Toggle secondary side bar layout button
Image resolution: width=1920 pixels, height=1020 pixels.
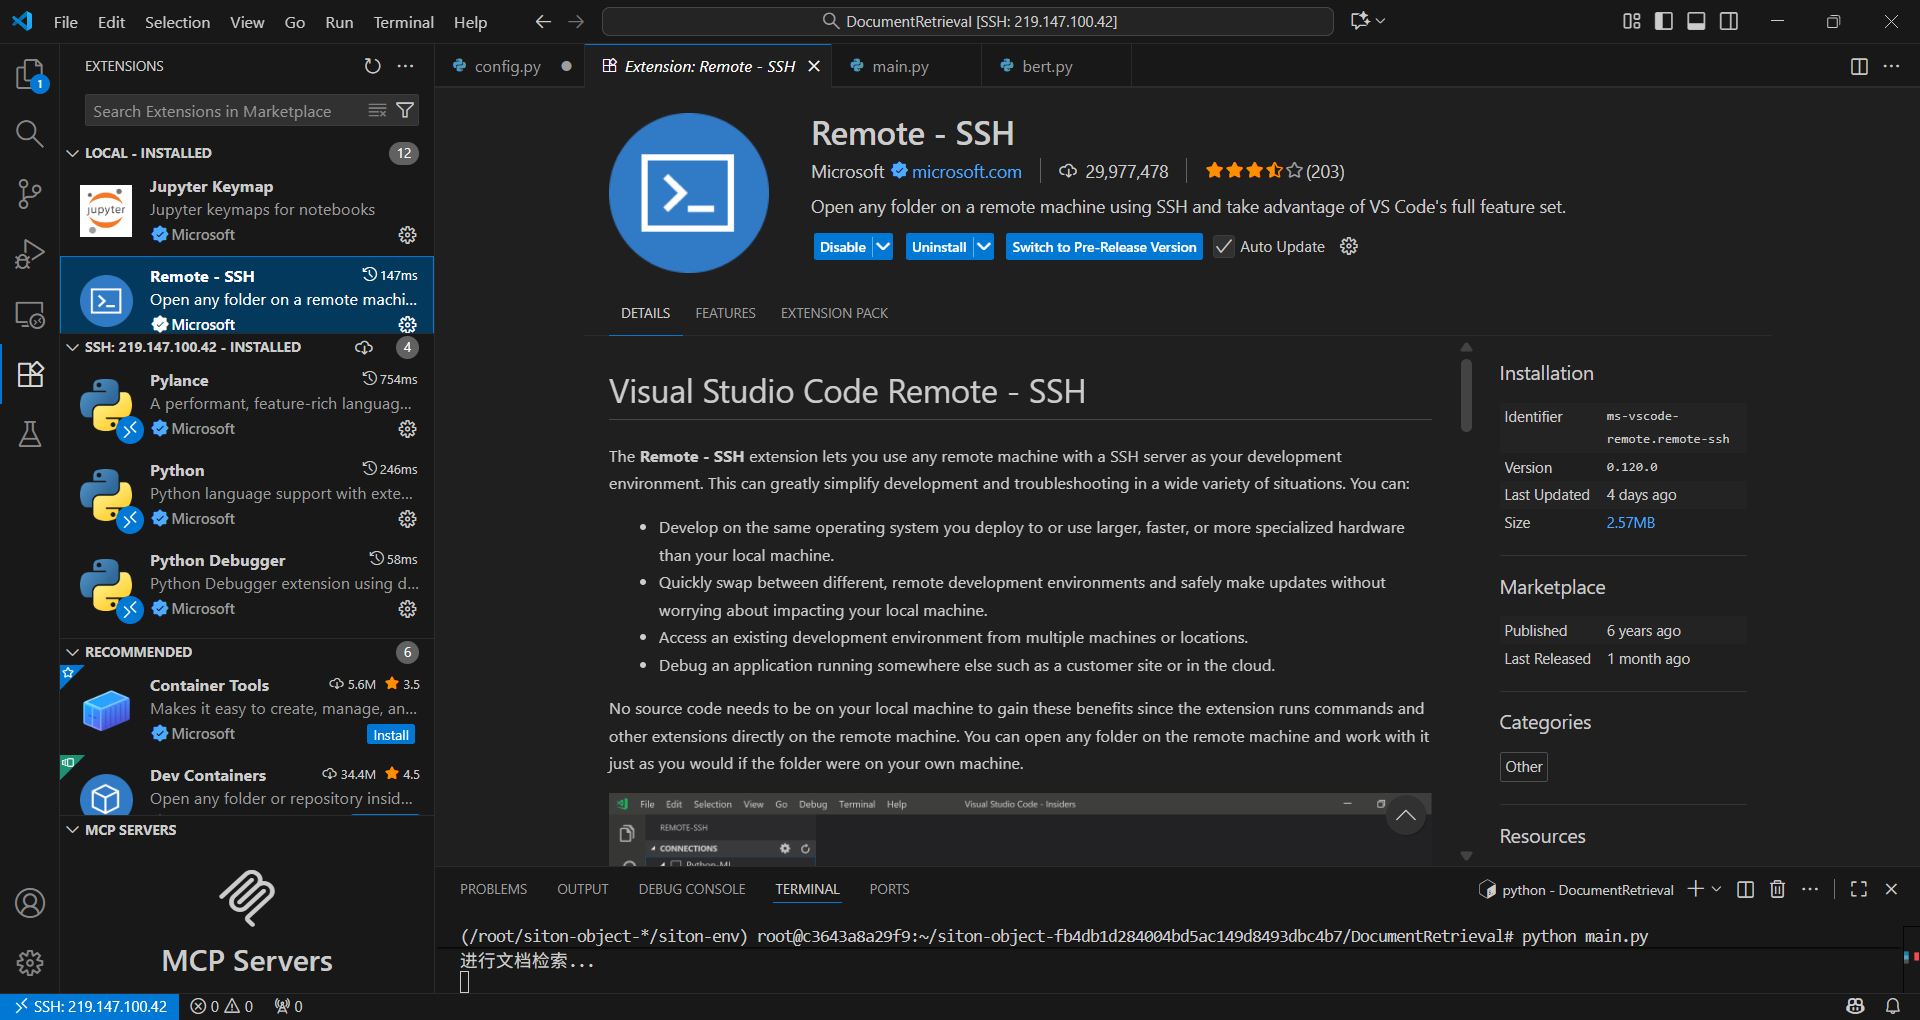1729,21
